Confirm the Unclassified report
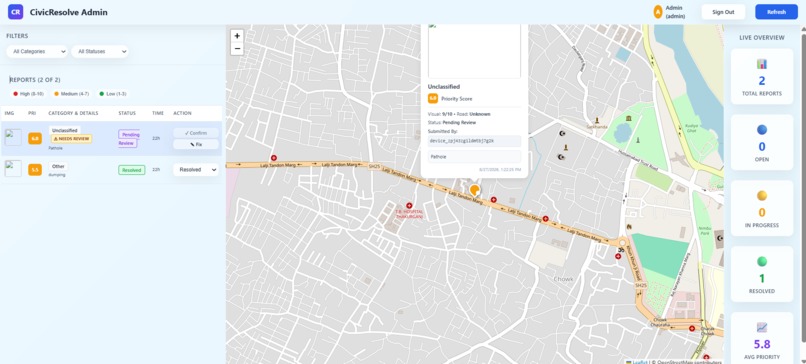 [x=196, y=133]
